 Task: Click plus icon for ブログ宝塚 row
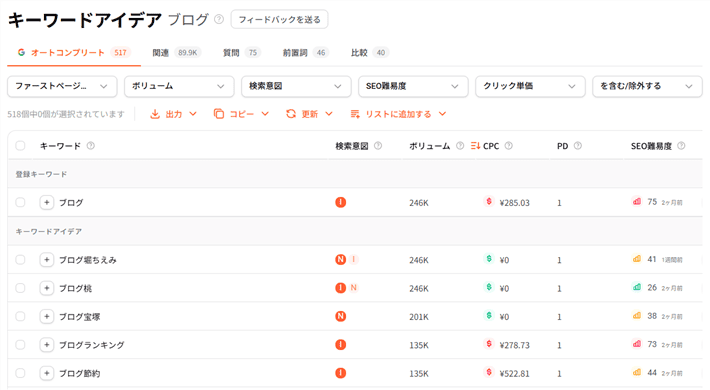47,317
